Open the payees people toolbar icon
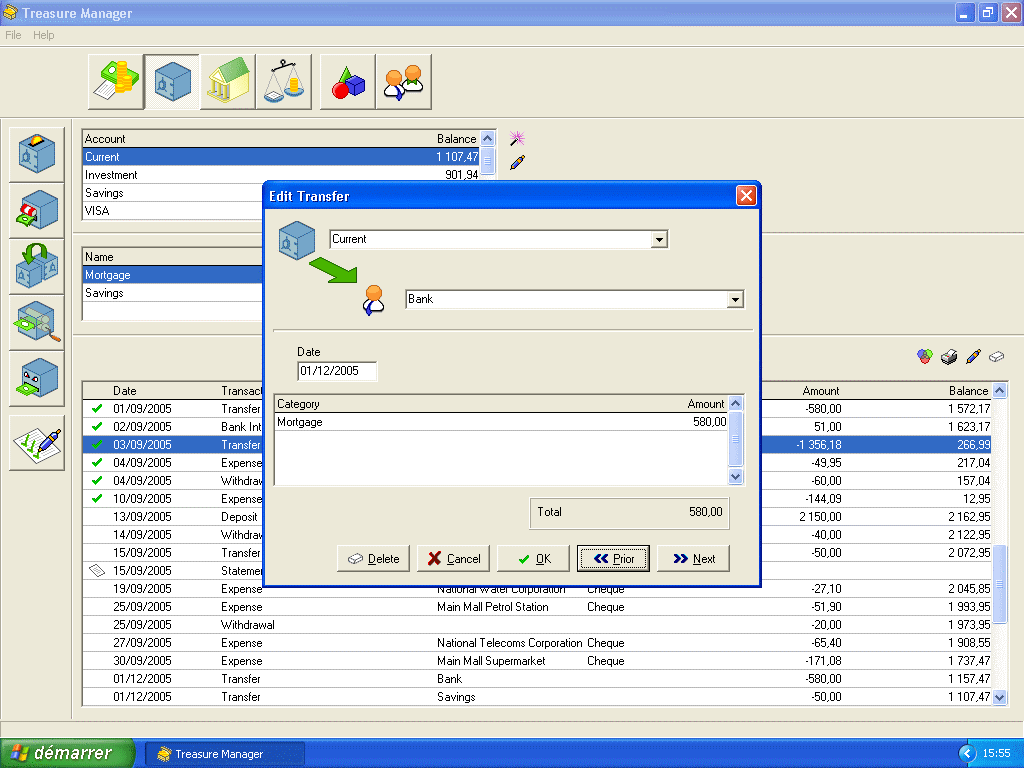This screenshot has height=768, width=1024. tap(404, 82)
